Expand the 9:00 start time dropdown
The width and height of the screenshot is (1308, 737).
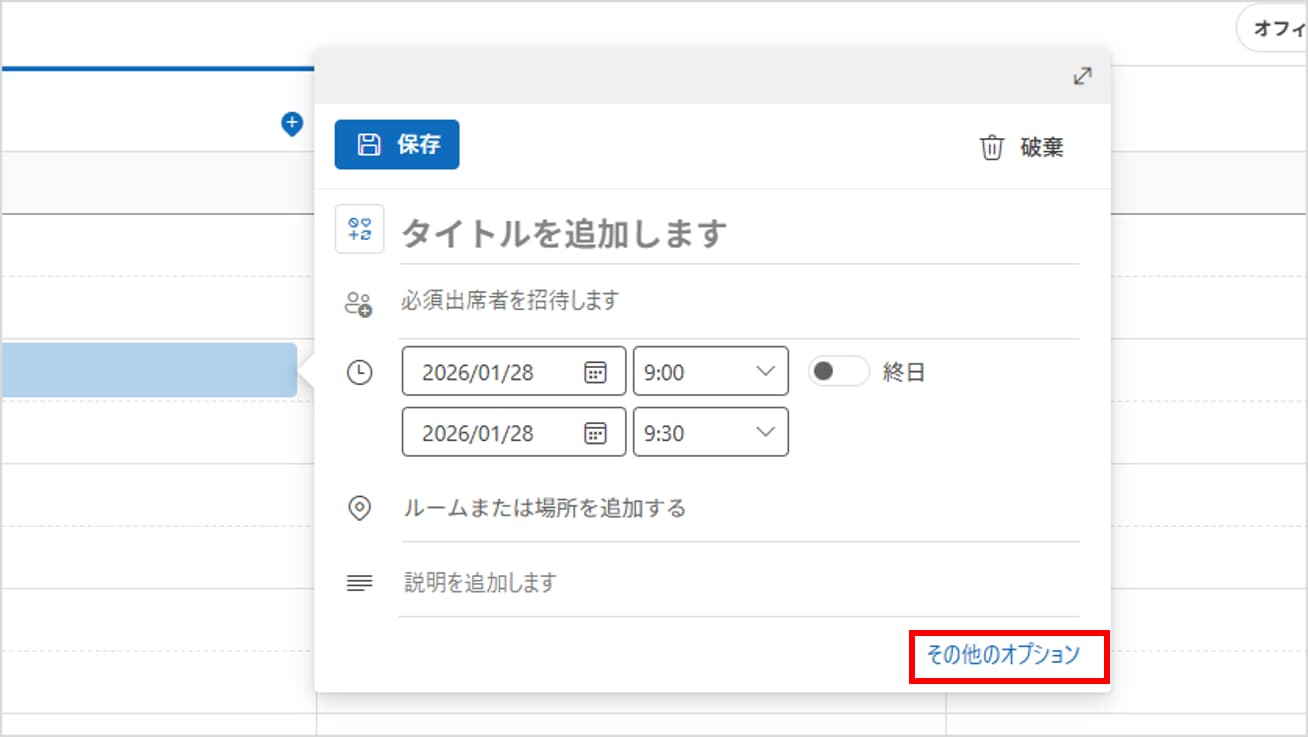coord(765,372)
